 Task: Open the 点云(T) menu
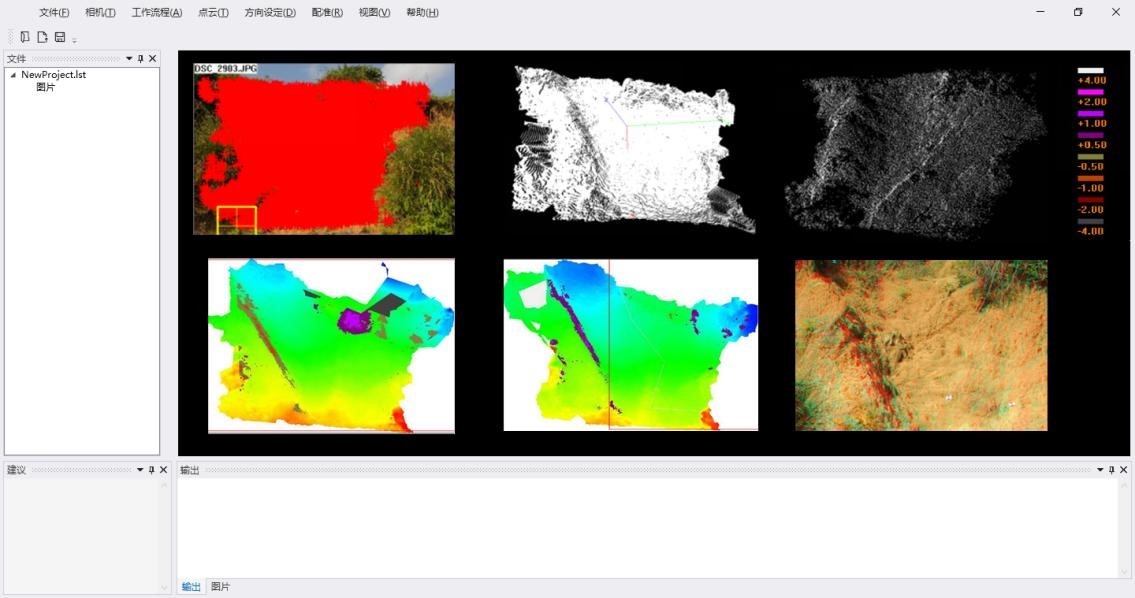[x=213, y=13]
